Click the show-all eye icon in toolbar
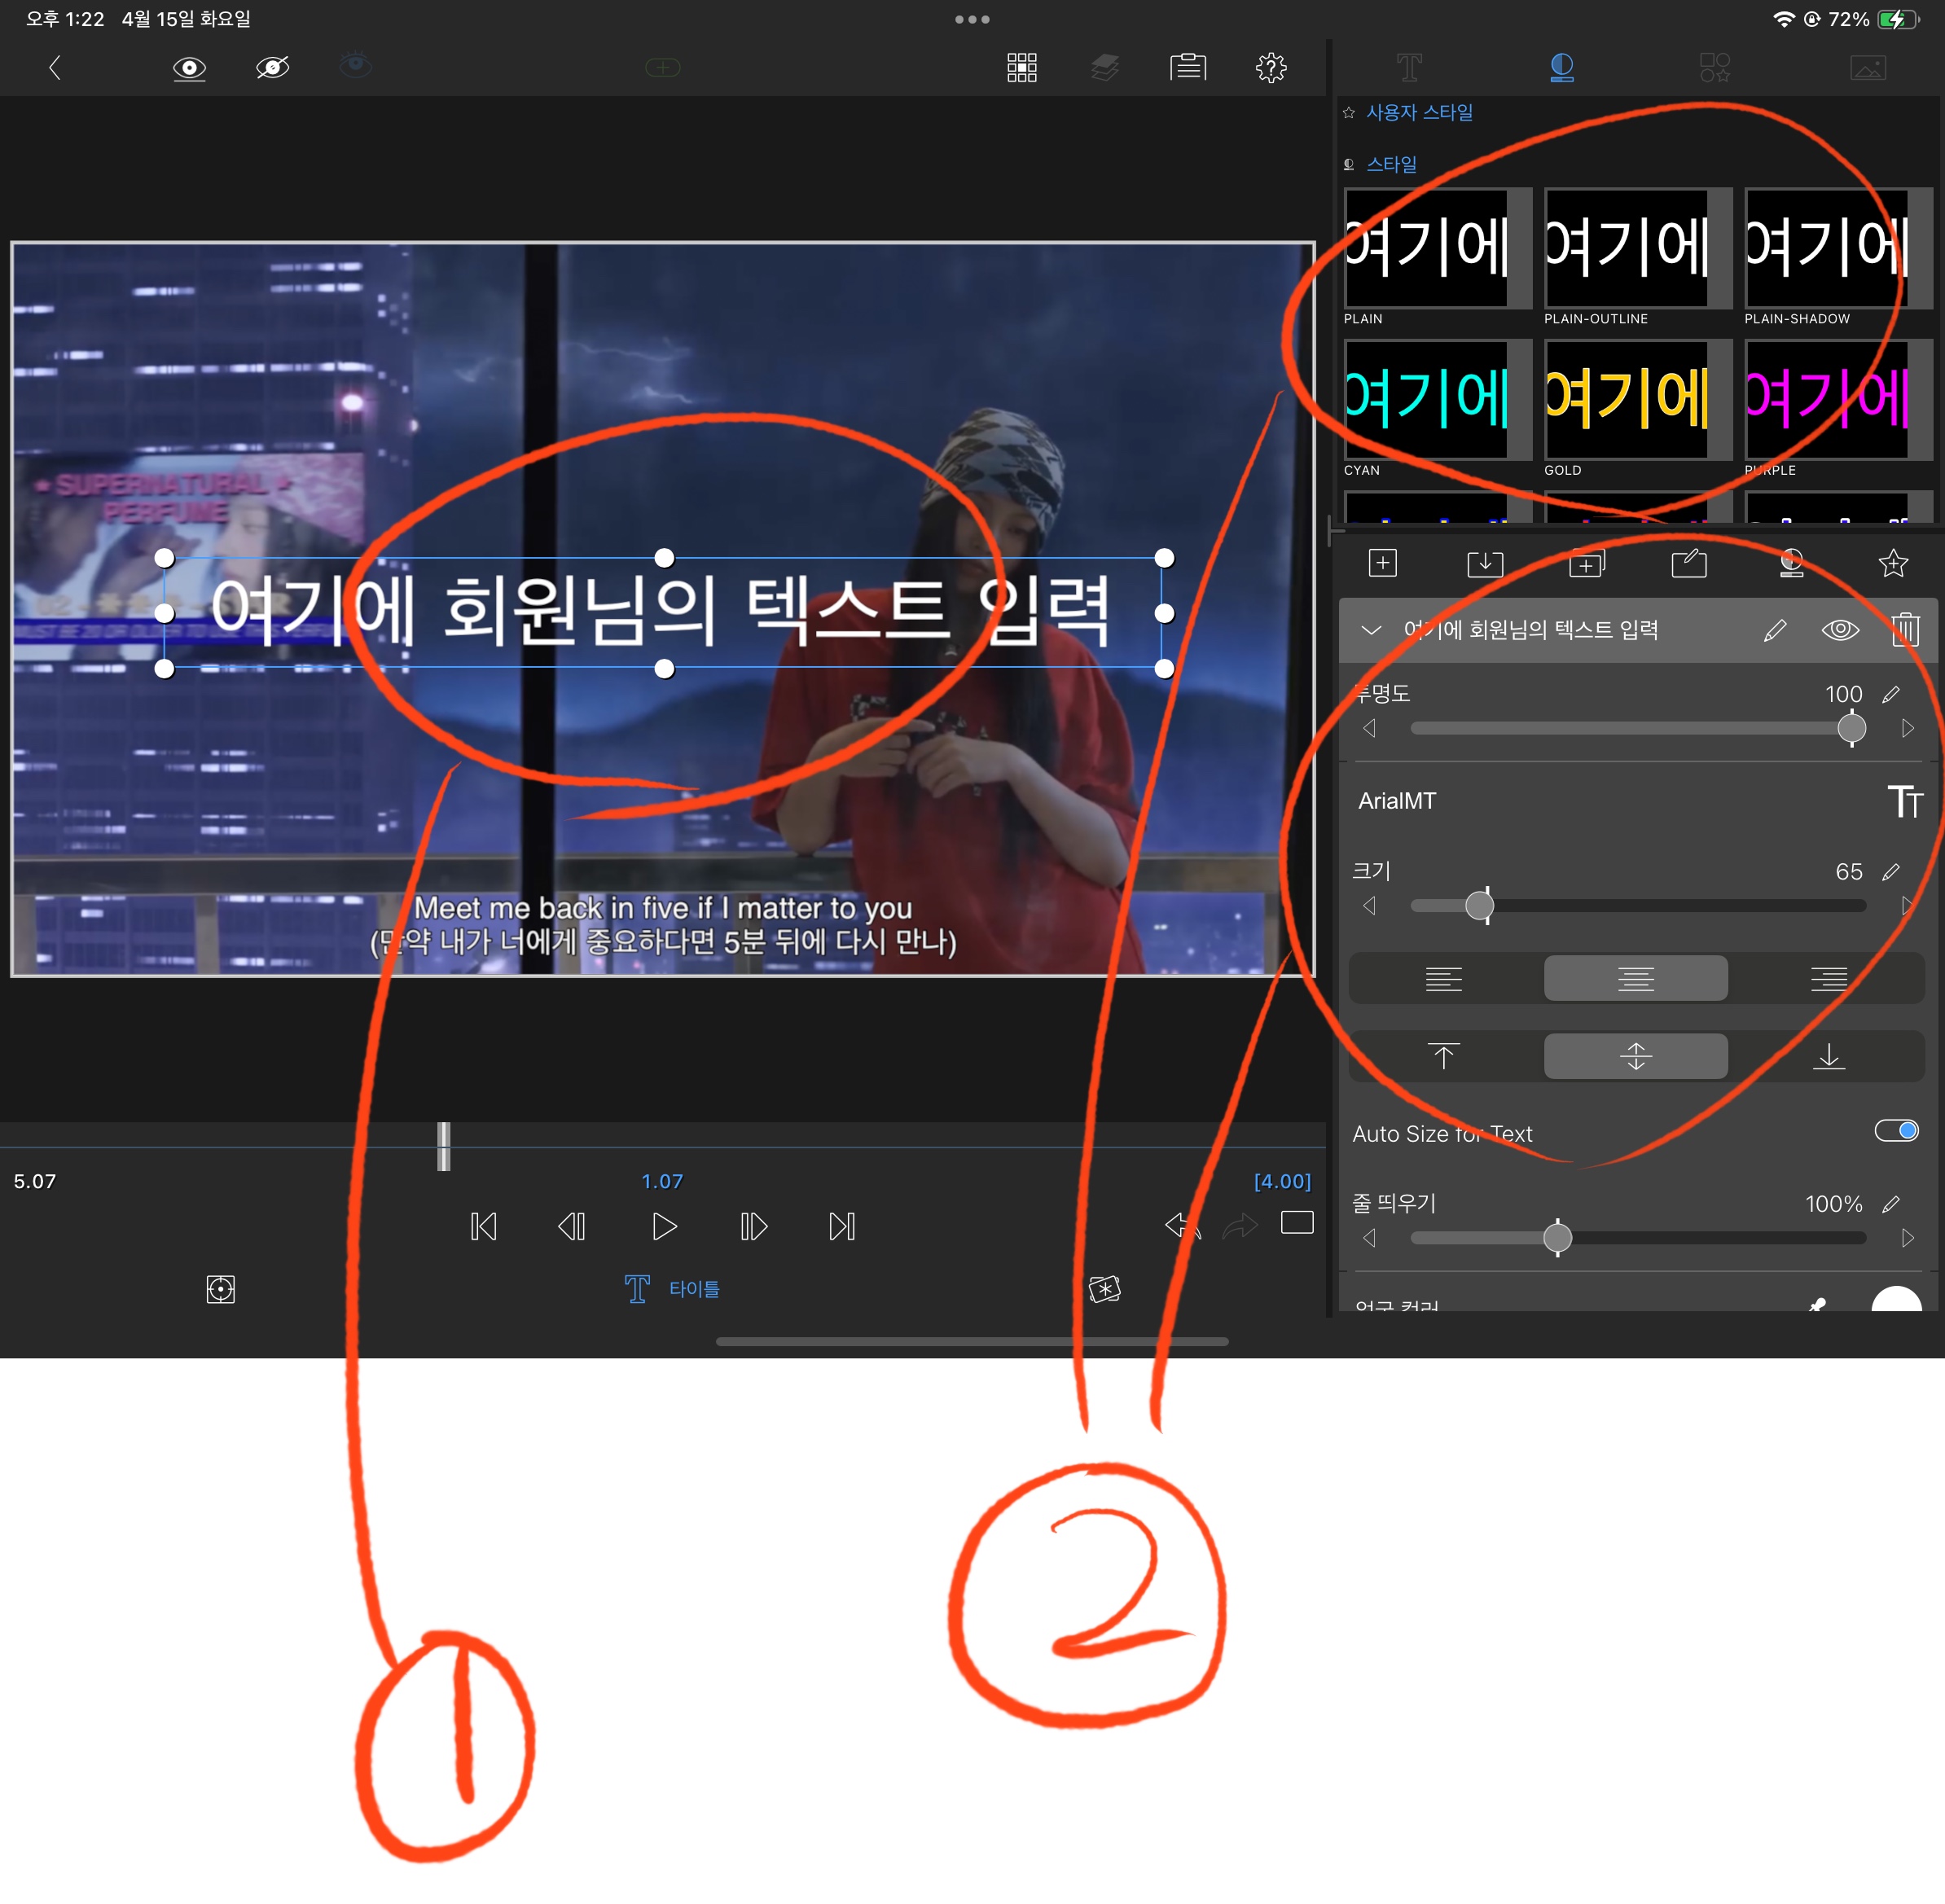The image size is (1945, 1904). click(189, 68)
